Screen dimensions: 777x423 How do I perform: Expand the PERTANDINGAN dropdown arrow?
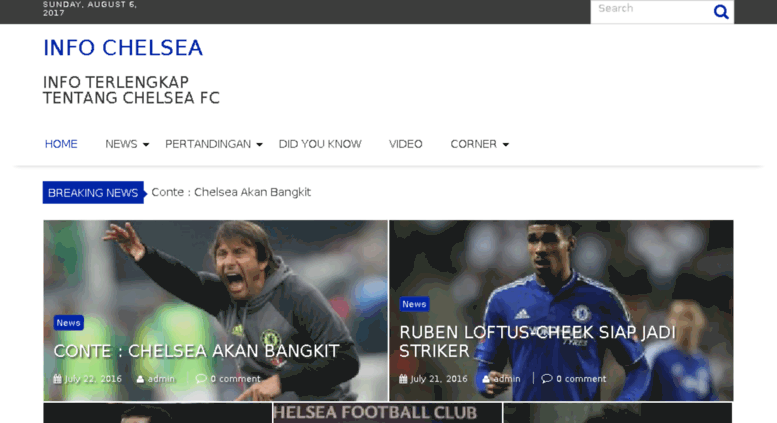pyautogui.click(x=259, y=145)
